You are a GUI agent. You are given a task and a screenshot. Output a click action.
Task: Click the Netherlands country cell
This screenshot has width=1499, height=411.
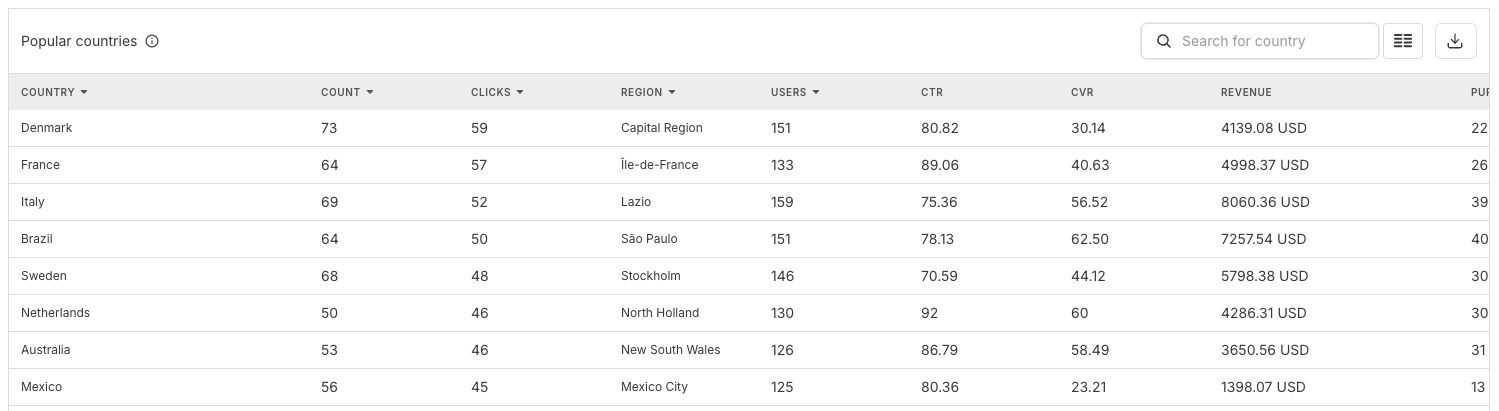[x=55, y=313]
